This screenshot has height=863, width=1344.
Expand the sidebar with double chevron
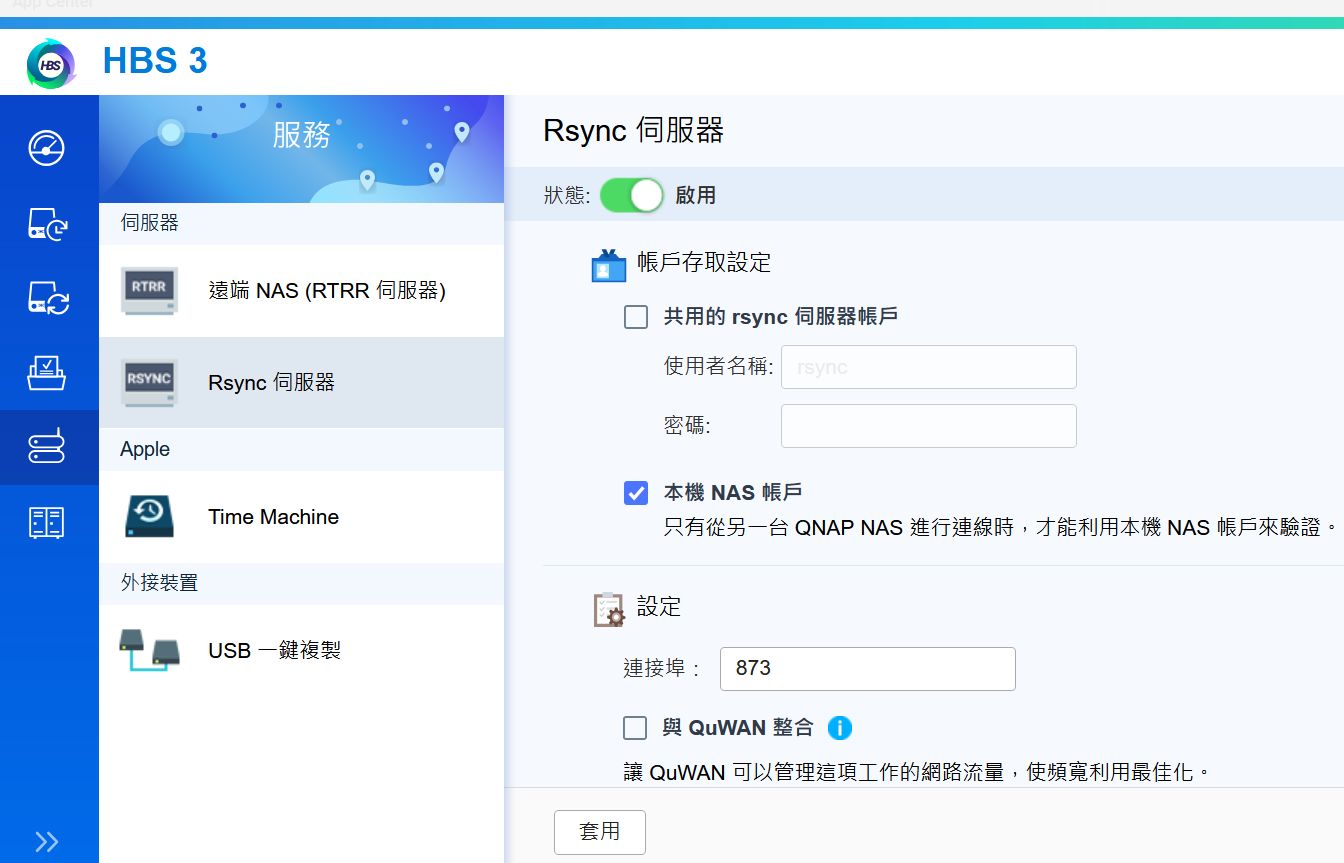[46, 842]
